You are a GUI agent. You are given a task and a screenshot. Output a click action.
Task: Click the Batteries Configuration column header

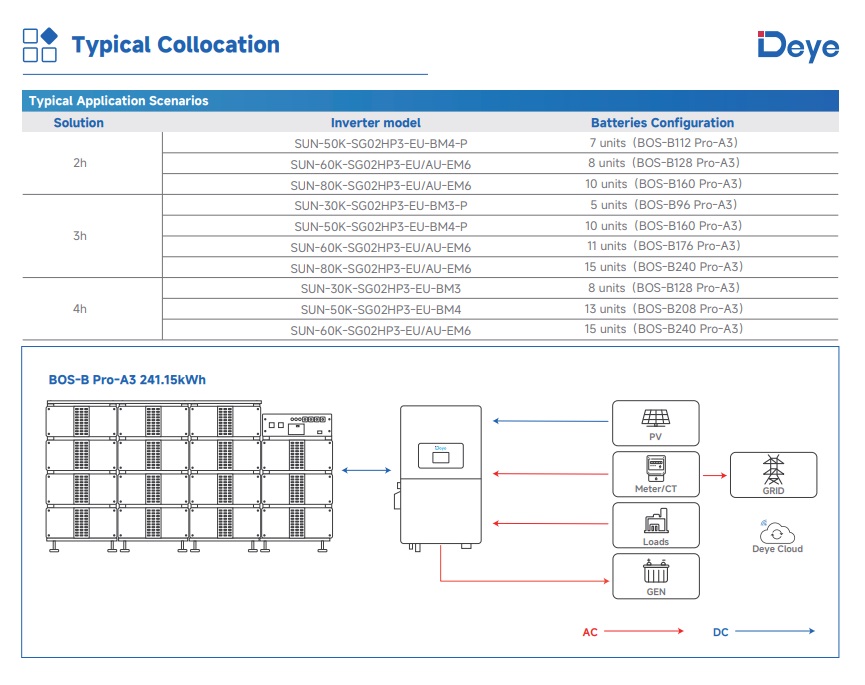[x=662, y=123]
